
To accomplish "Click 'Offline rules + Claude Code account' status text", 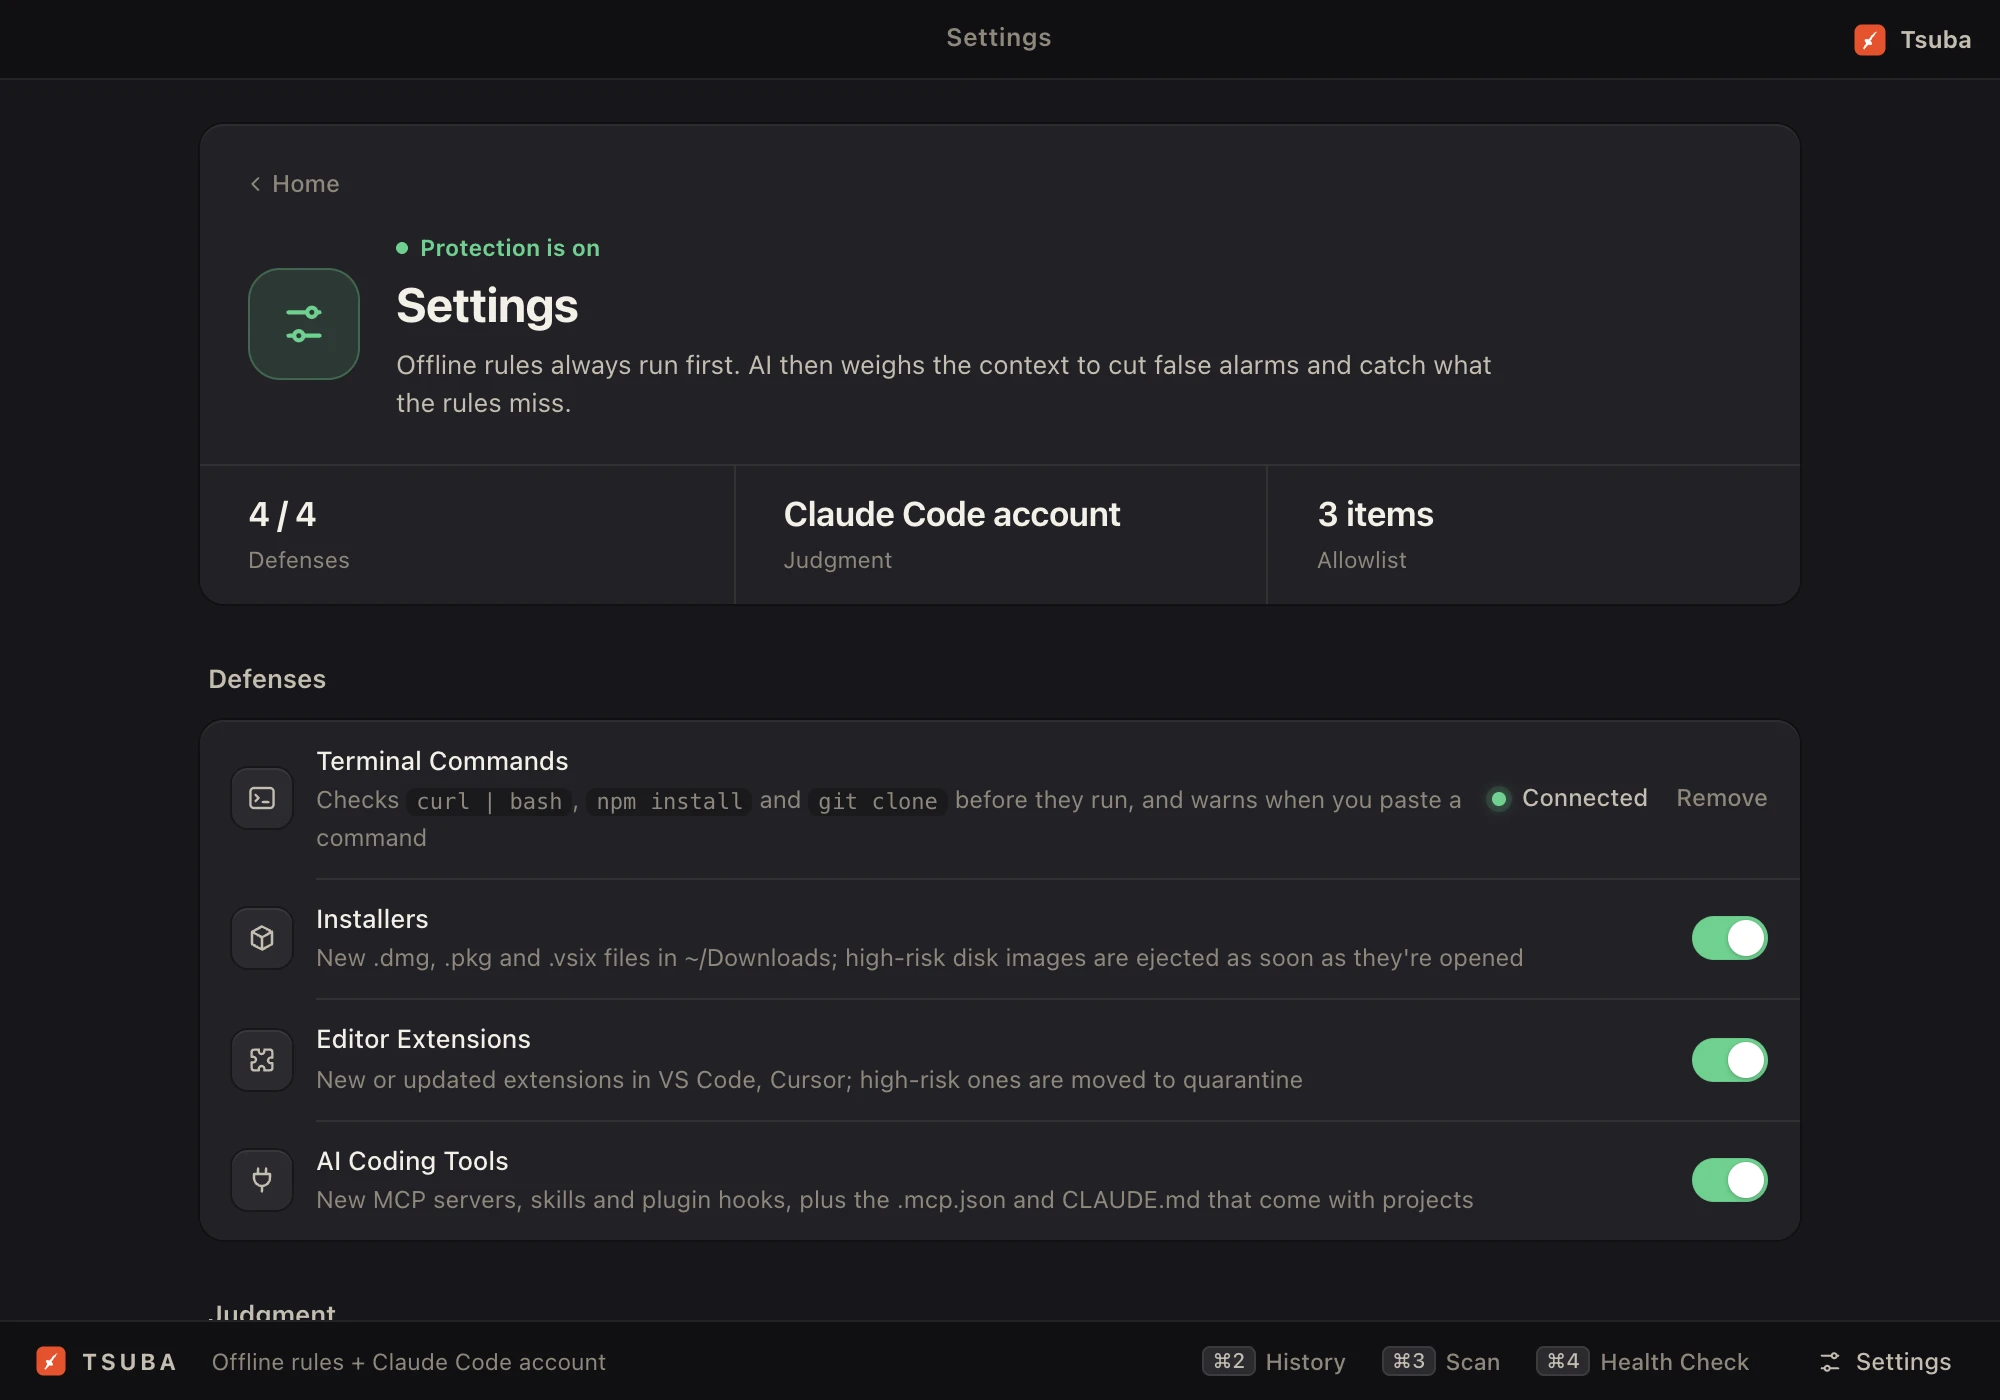I will [408, 1362].
